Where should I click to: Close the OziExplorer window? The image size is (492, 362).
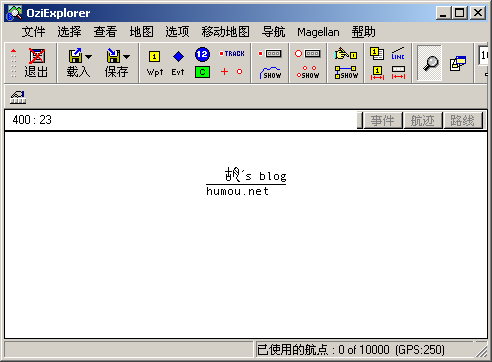click(x=478, y=13)
